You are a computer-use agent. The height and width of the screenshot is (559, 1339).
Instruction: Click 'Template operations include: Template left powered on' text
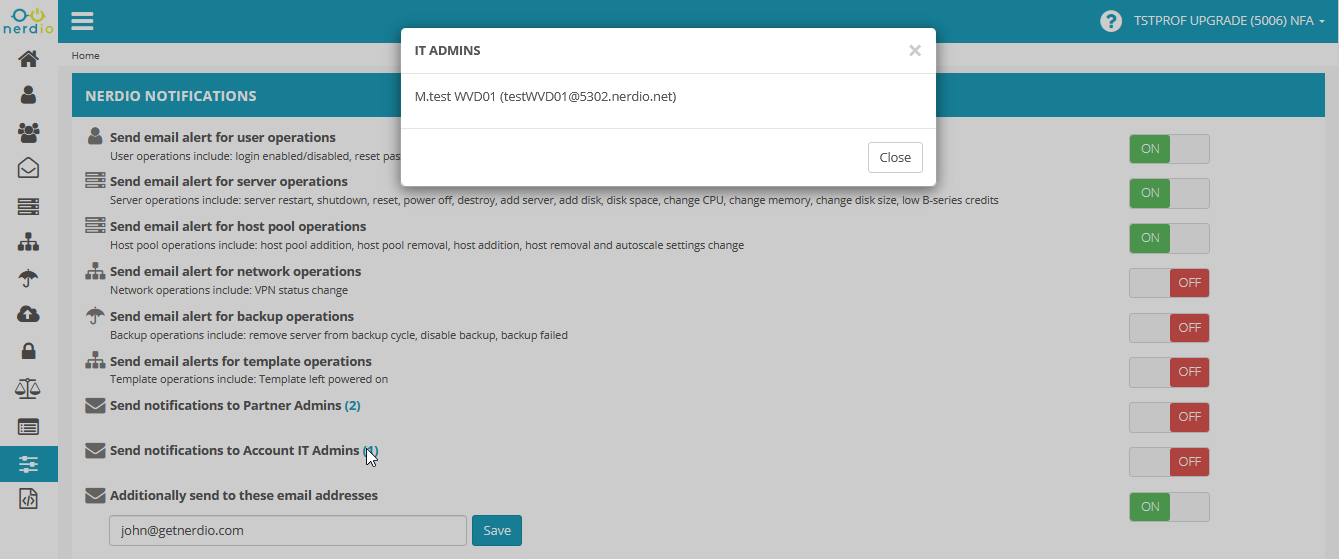coord(249,380)
